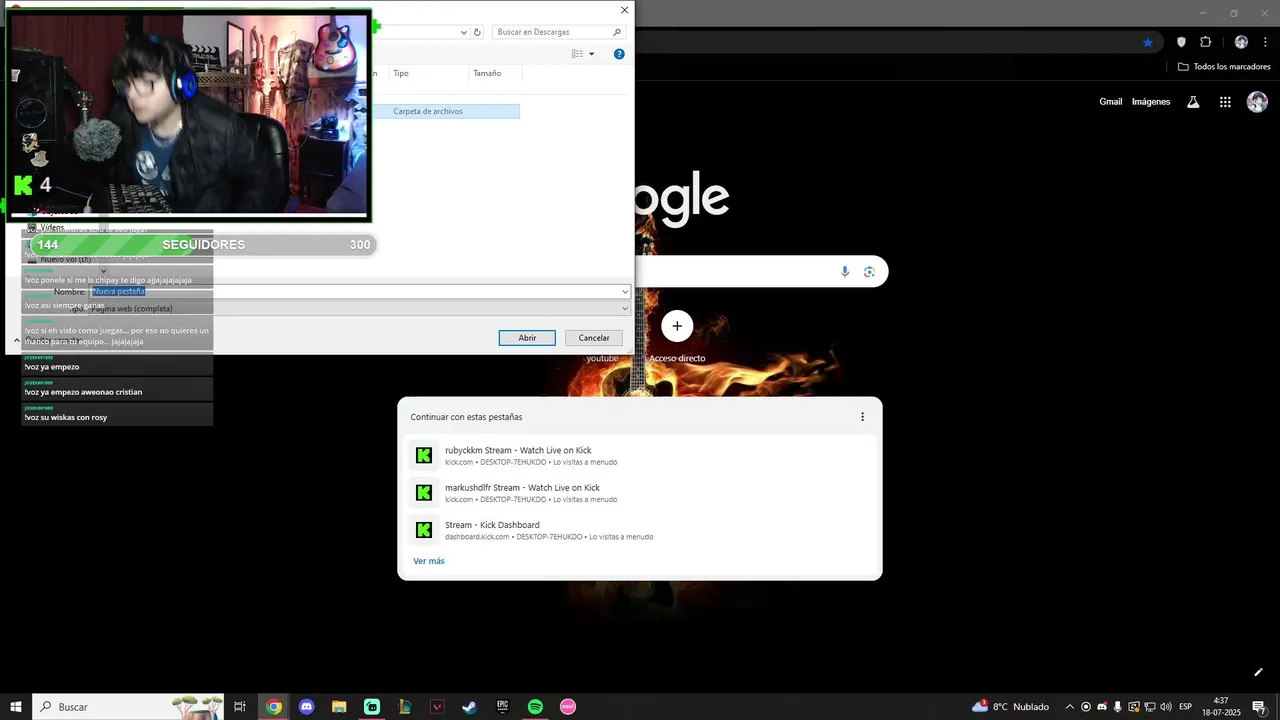Open the Imágenes link

pyautogui.click(x=1151, y=102)
